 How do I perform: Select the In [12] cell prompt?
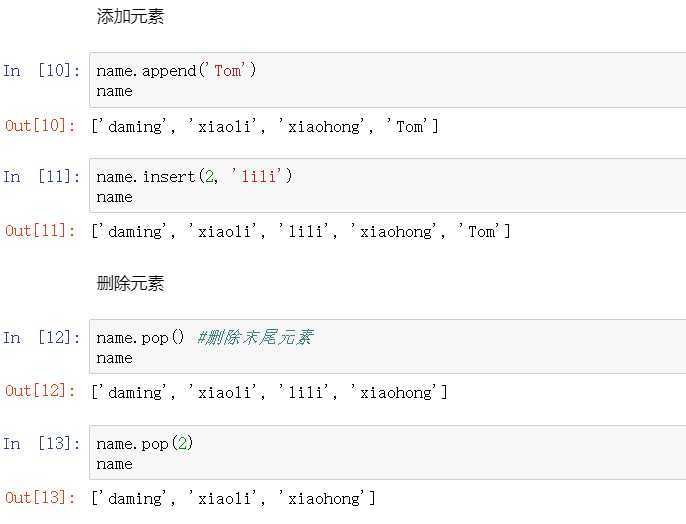click(41, 337)
